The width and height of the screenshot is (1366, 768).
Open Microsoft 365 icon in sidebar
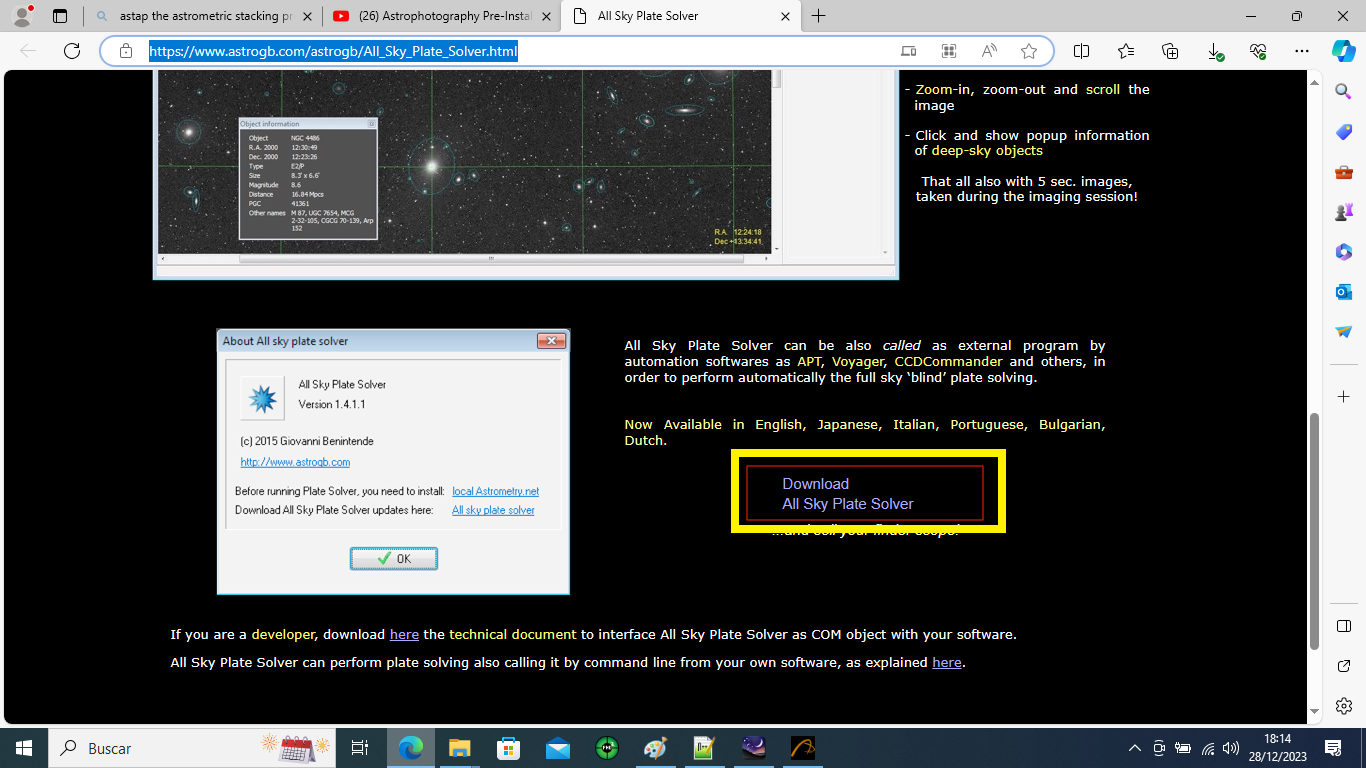tap(1343, 252)
